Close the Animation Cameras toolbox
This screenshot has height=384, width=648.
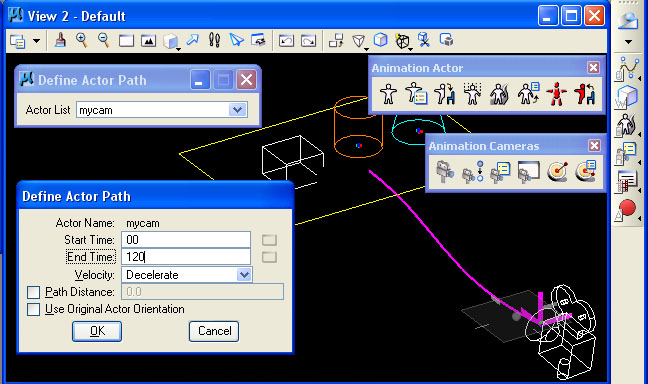594,145
